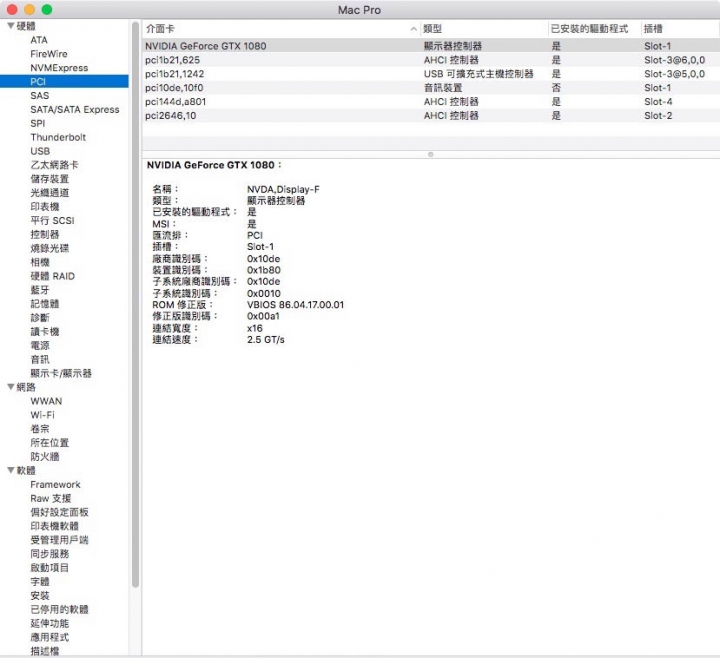The image size is (720, 658).
Task: Select 延伸功能 extensions item
Action: pos(50,623)
